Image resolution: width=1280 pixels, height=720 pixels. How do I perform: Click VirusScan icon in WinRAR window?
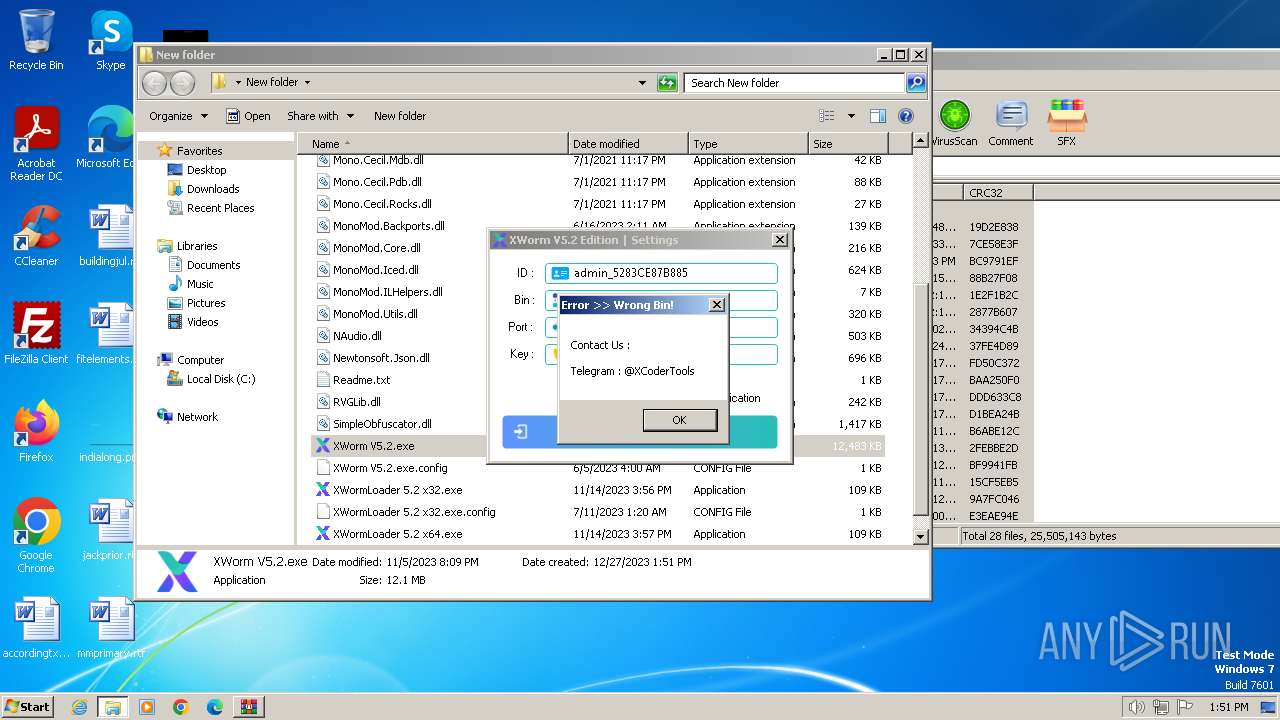click(954, 124)
